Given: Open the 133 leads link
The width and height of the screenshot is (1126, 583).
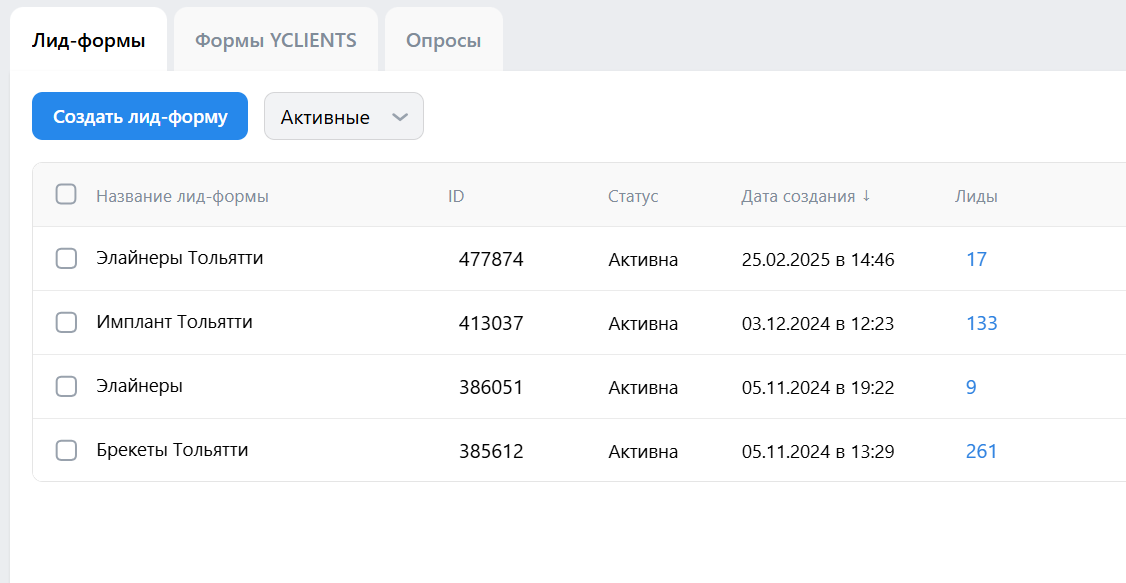Looking at the screenshot, I should [x=981, y=324].
